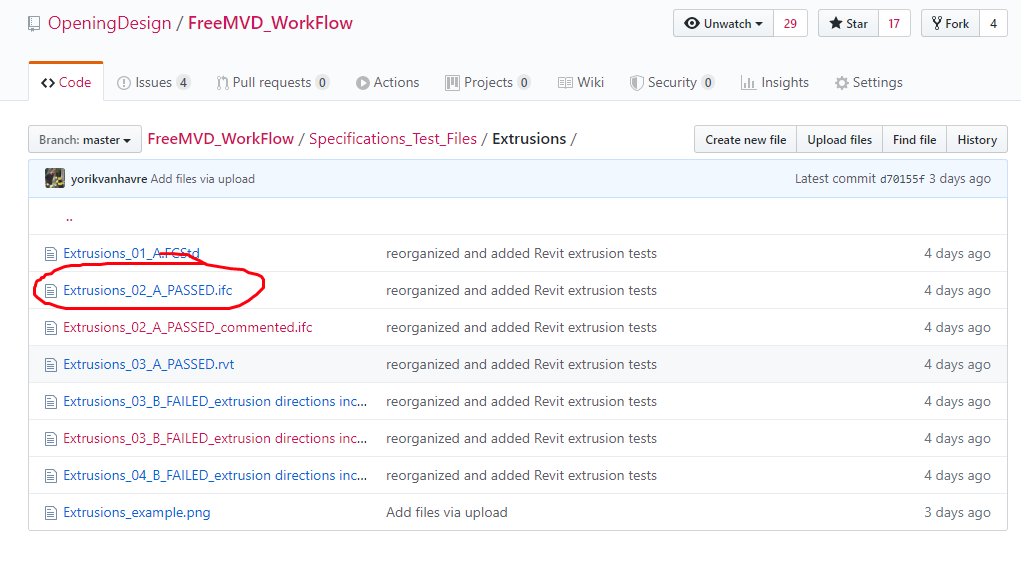
Task: Go to the Actions tab
Action: click(x=387, y=83)
